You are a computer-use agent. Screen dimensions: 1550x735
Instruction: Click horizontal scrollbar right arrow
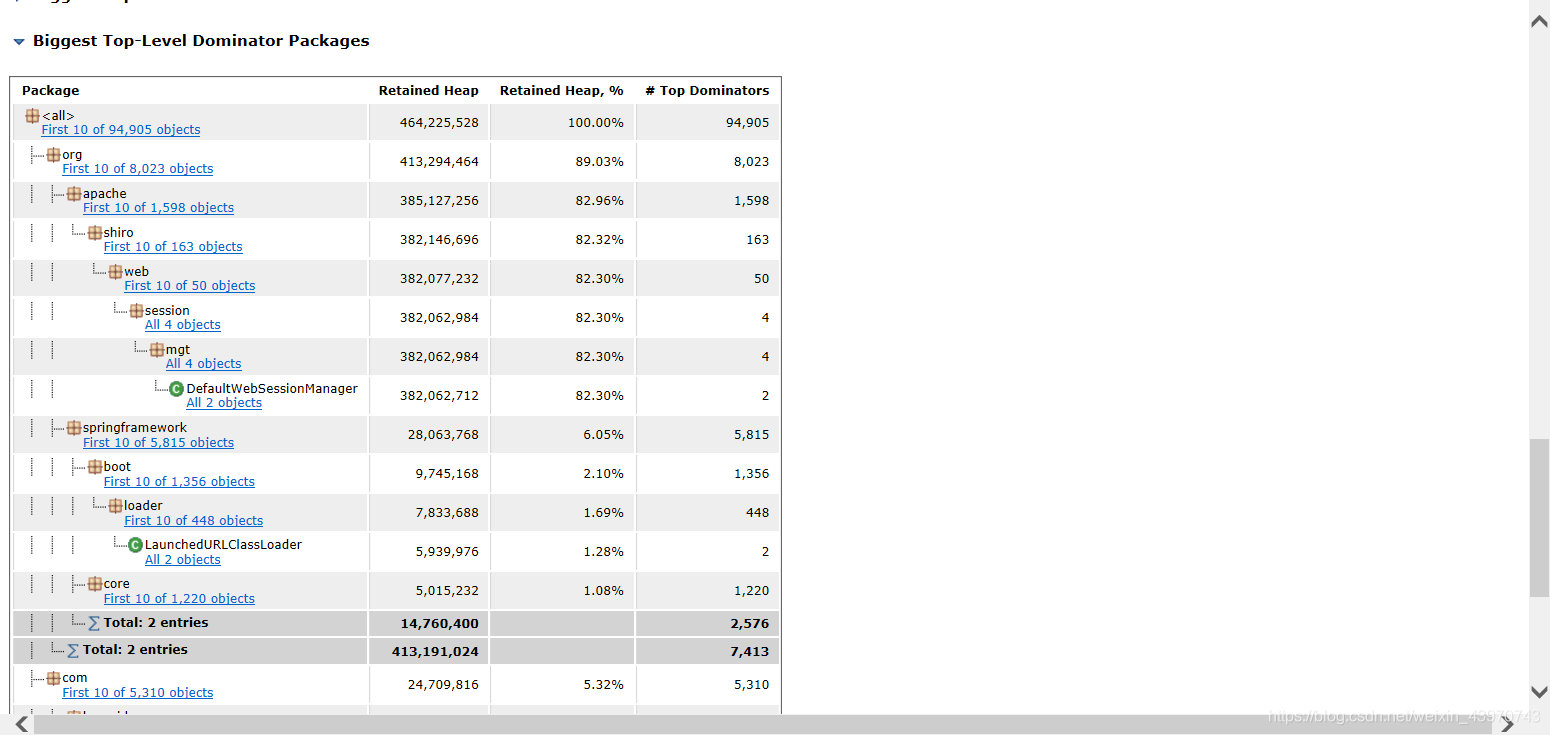click(x=1508, y=725)
